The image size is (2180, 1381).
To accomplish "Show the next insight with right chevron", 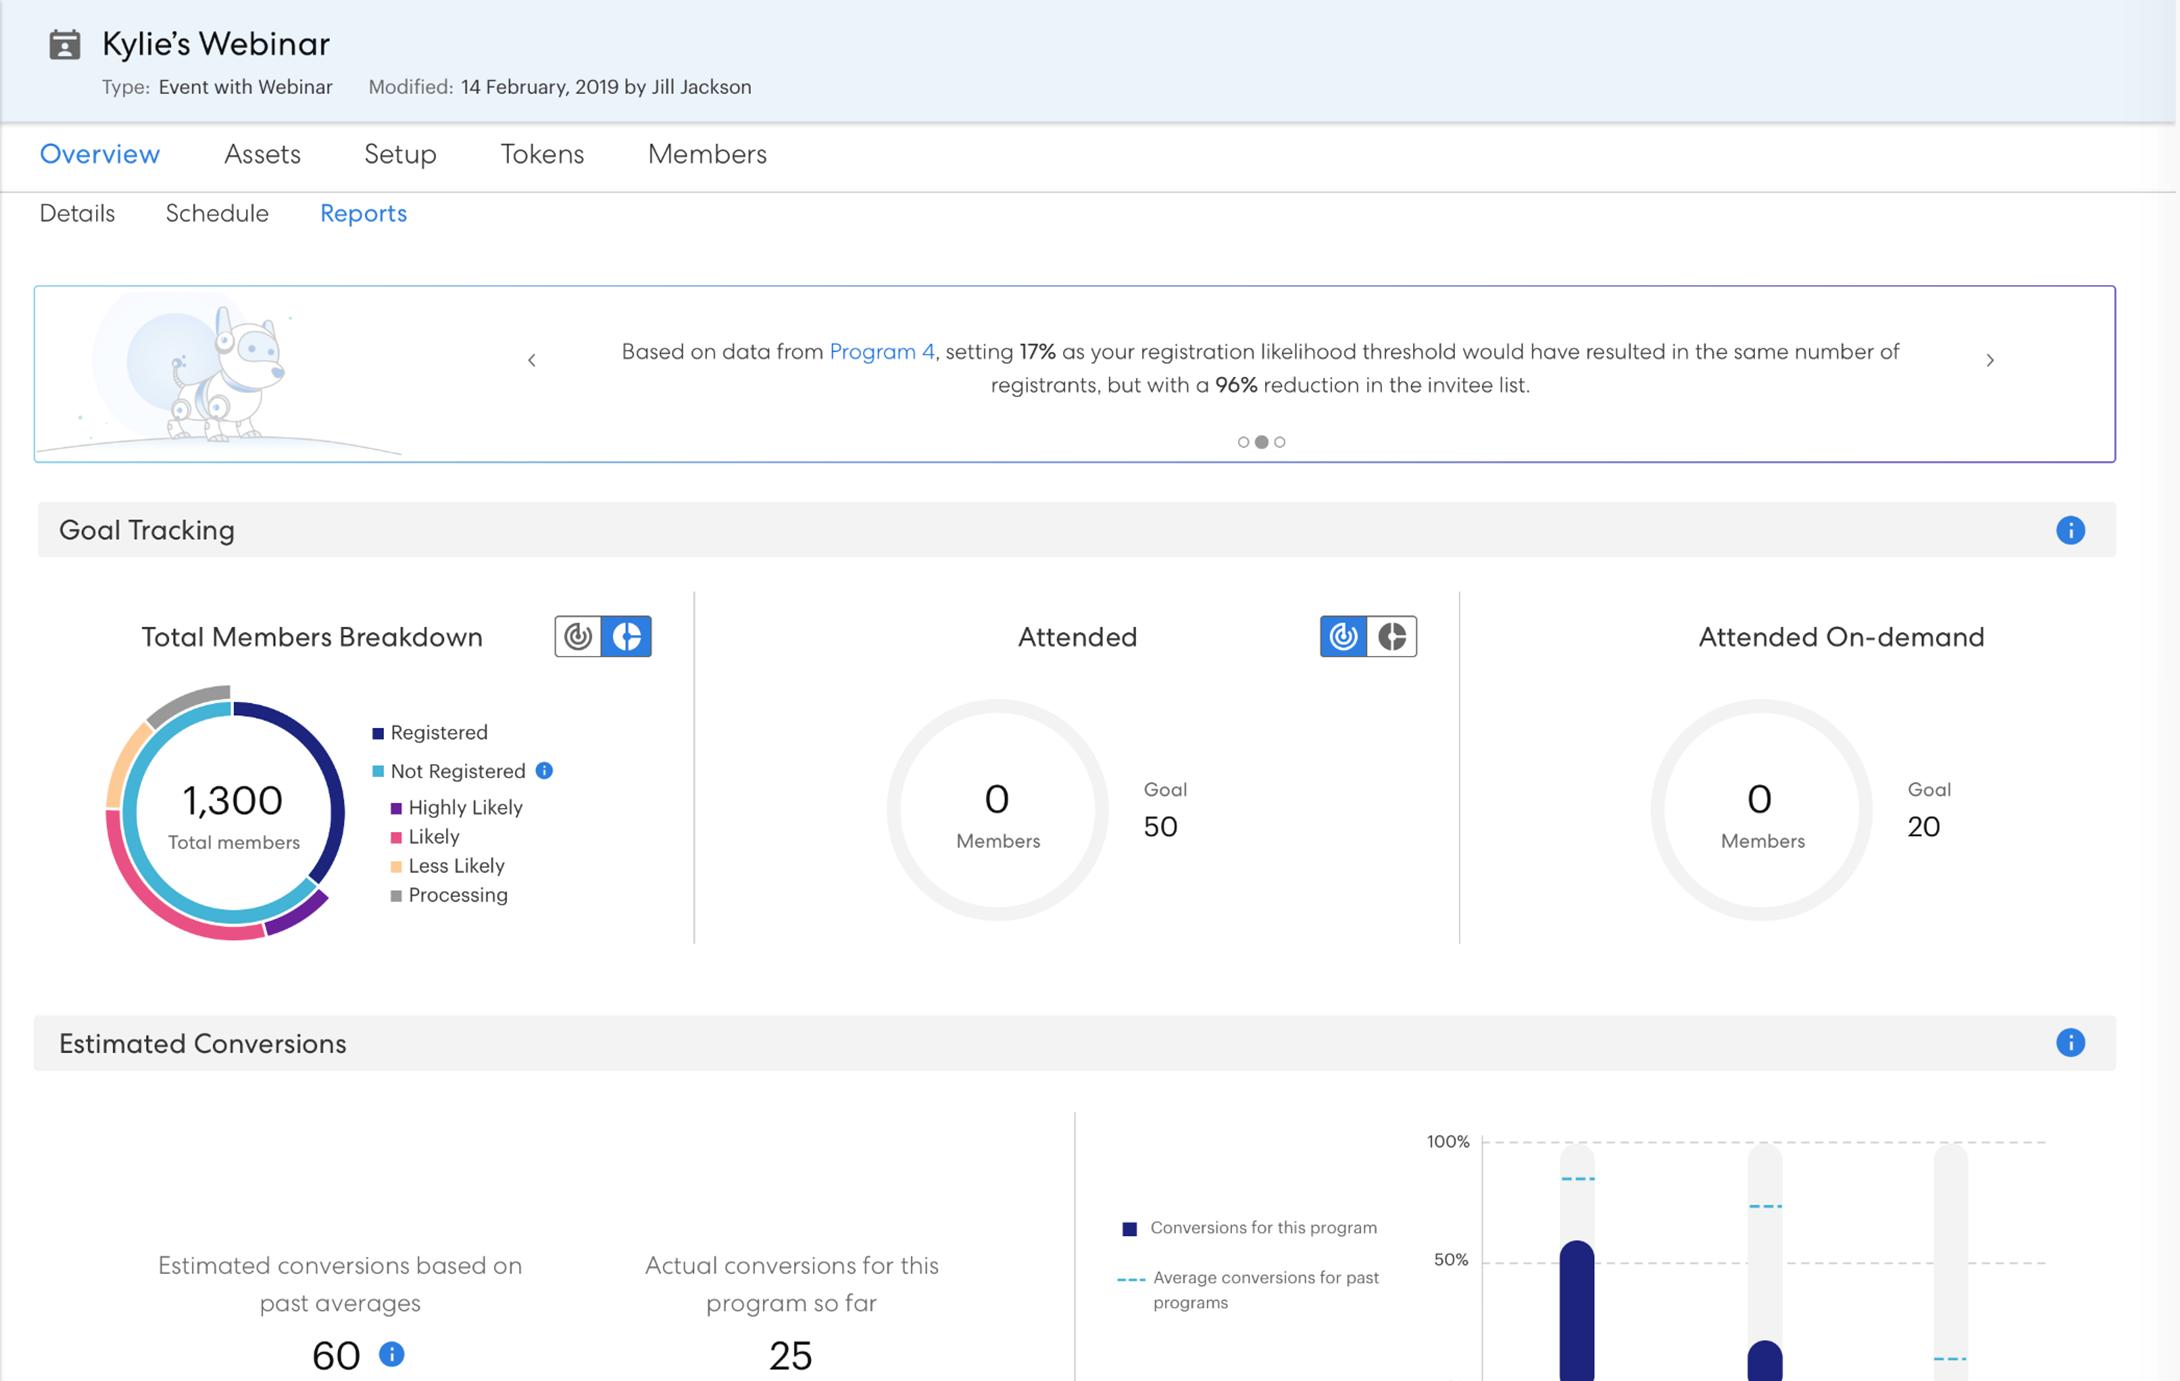I will [1990, 360].
